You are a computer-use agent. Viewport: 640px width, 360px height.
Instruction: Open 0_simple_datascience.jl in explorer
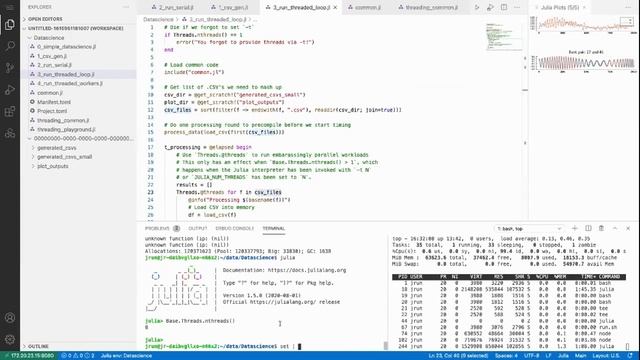click(x=78, y=47)
